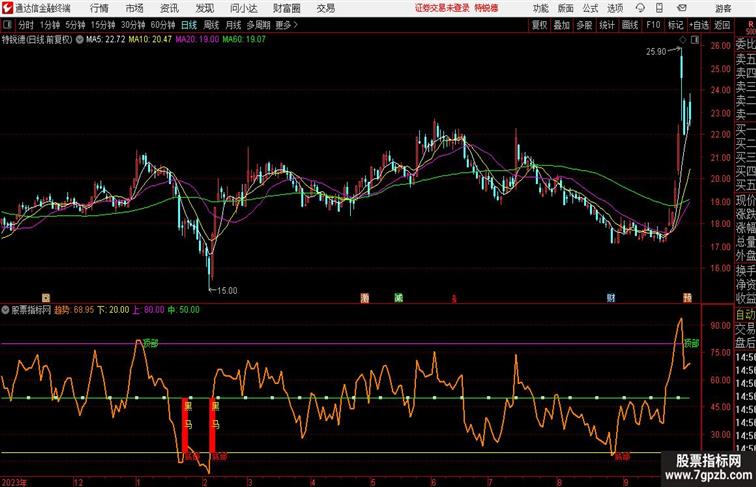Click the MA5: 22.72 value label

coord(106,40)
